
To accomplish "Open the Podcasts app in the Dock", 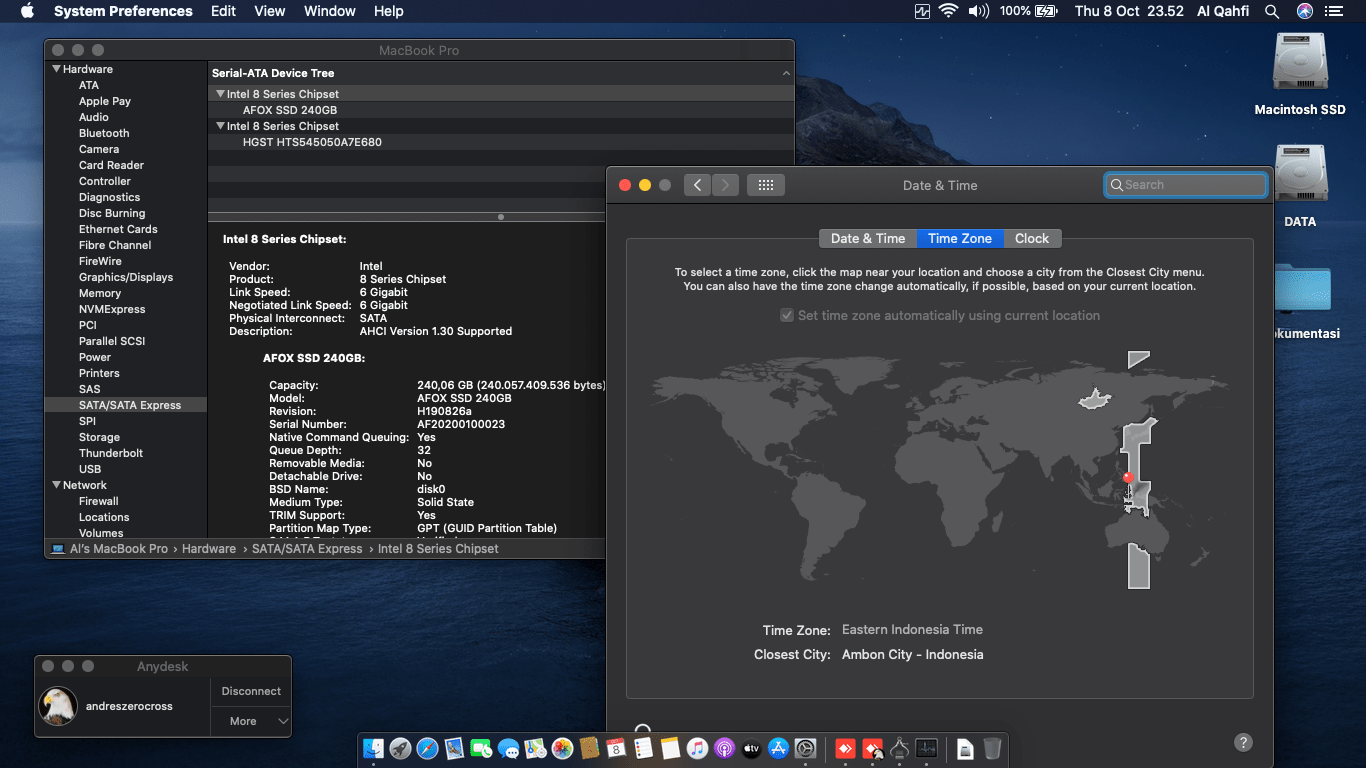I will tap(723, 748).
